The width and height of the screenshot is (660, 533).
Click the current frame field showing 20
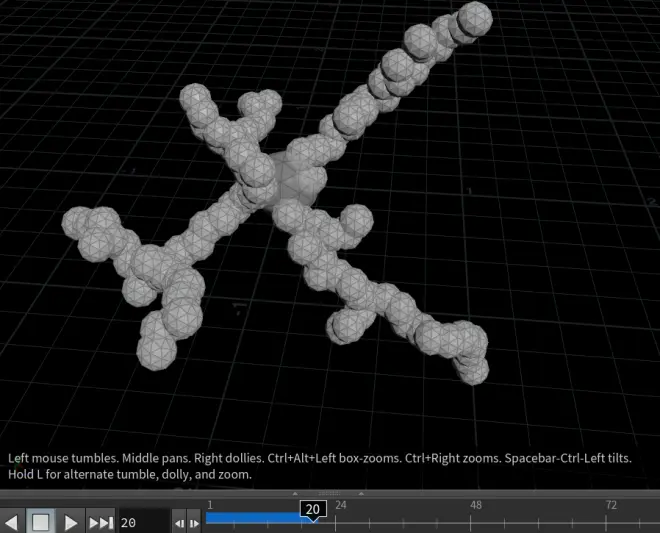(144, 522)
